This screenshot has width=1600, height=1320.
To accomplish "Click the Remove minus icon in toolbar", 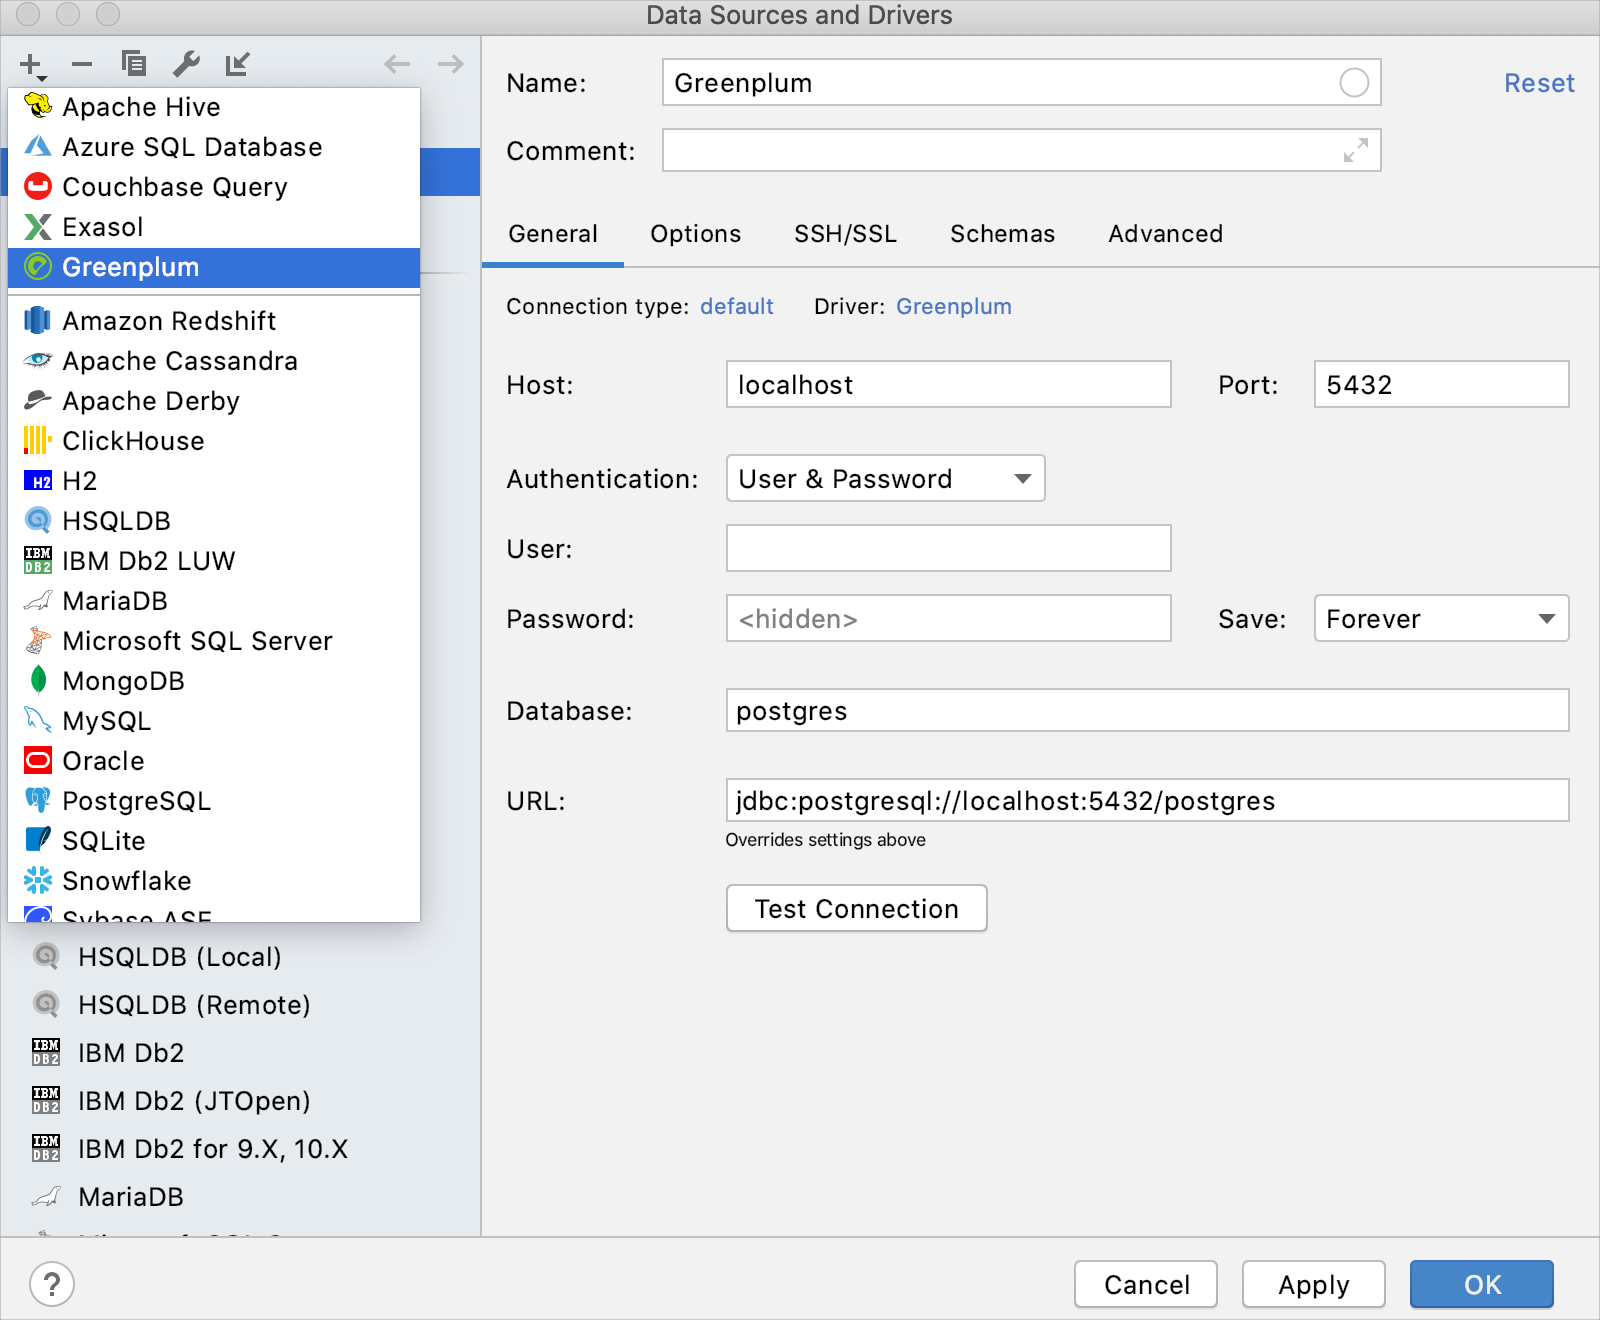I will pos(82,65).
